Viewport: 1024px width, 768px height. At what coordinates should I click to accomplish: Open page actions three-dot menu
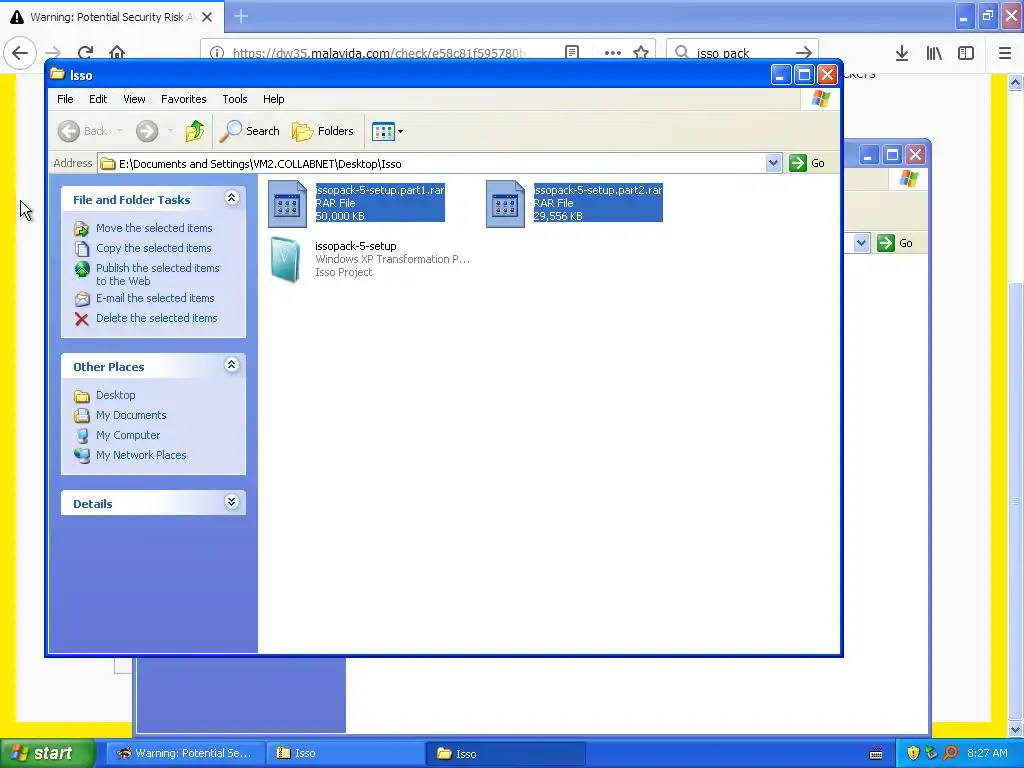click(x=613, y=52)
